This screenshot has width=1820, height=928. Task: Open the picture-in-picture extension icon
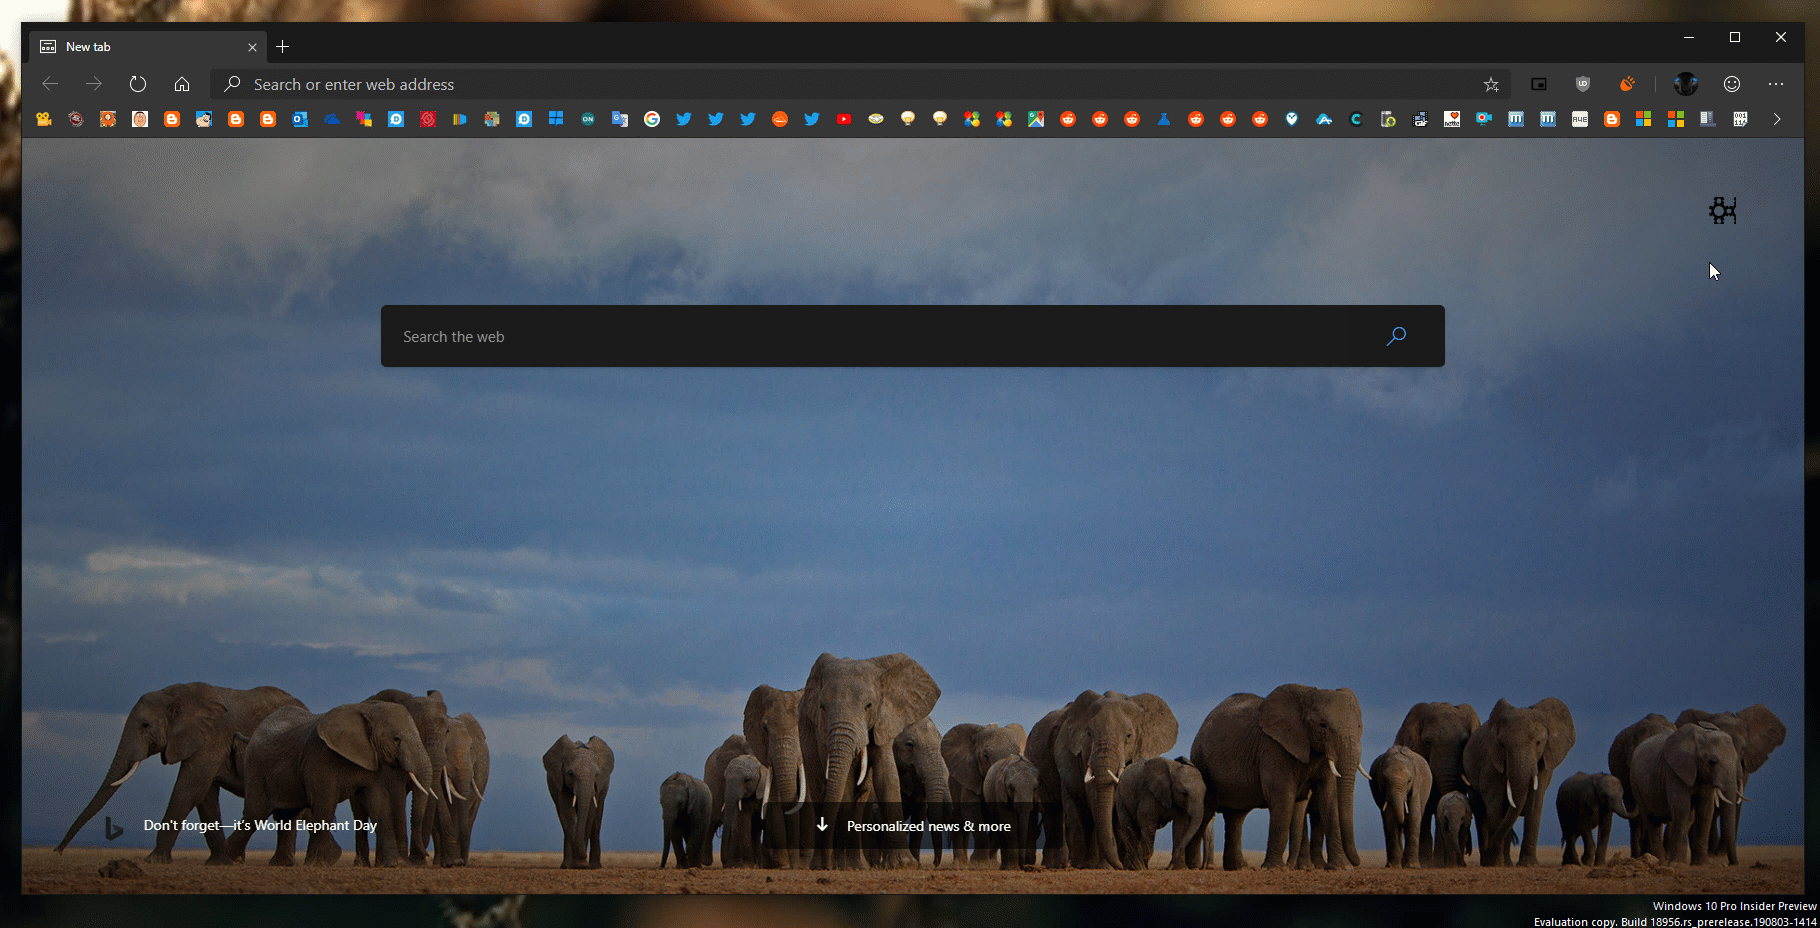click(1539, 84)
